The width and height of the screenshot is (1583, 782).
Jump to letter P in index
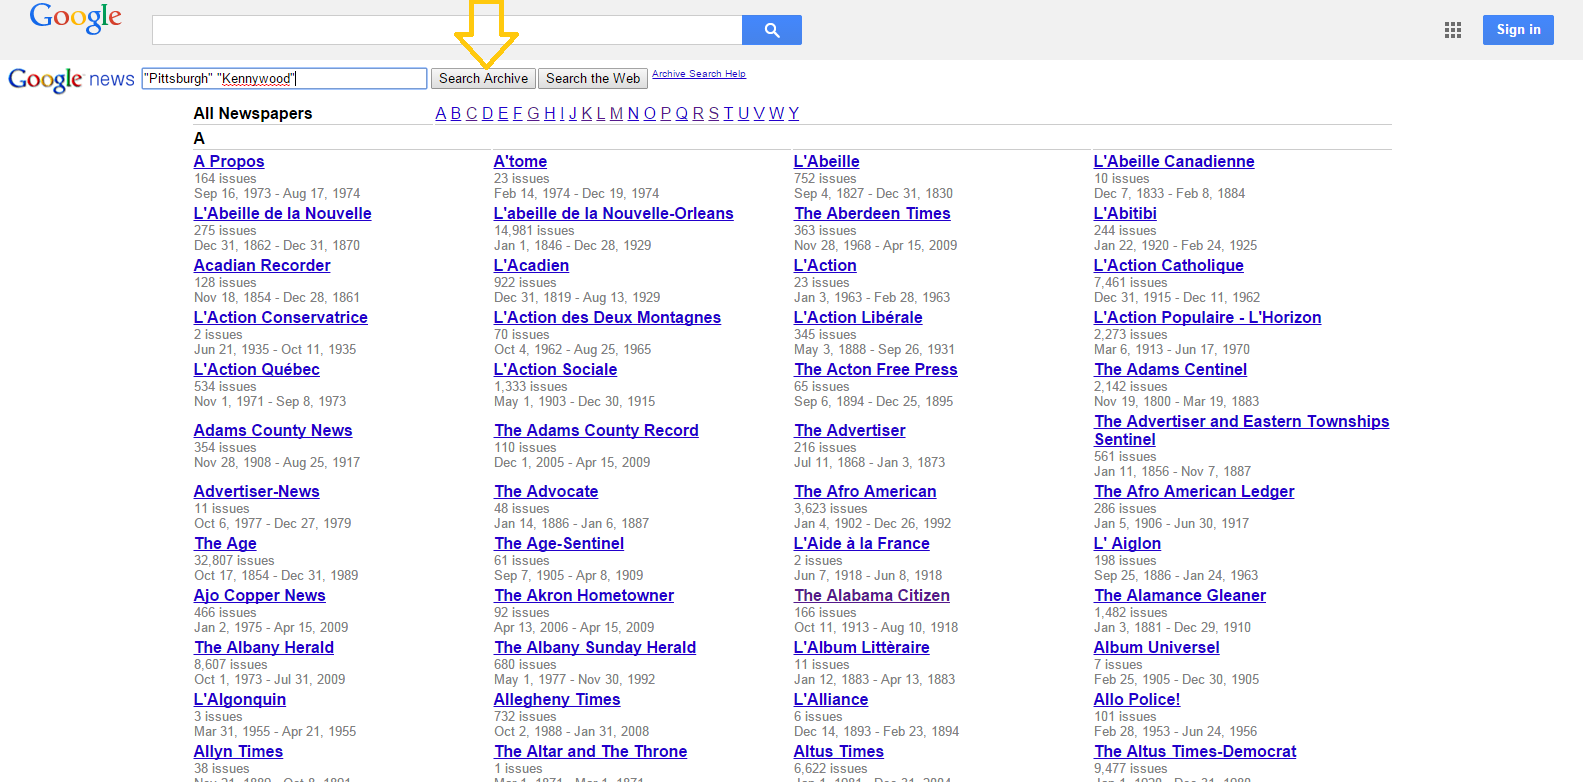click(x=666, y=114)
